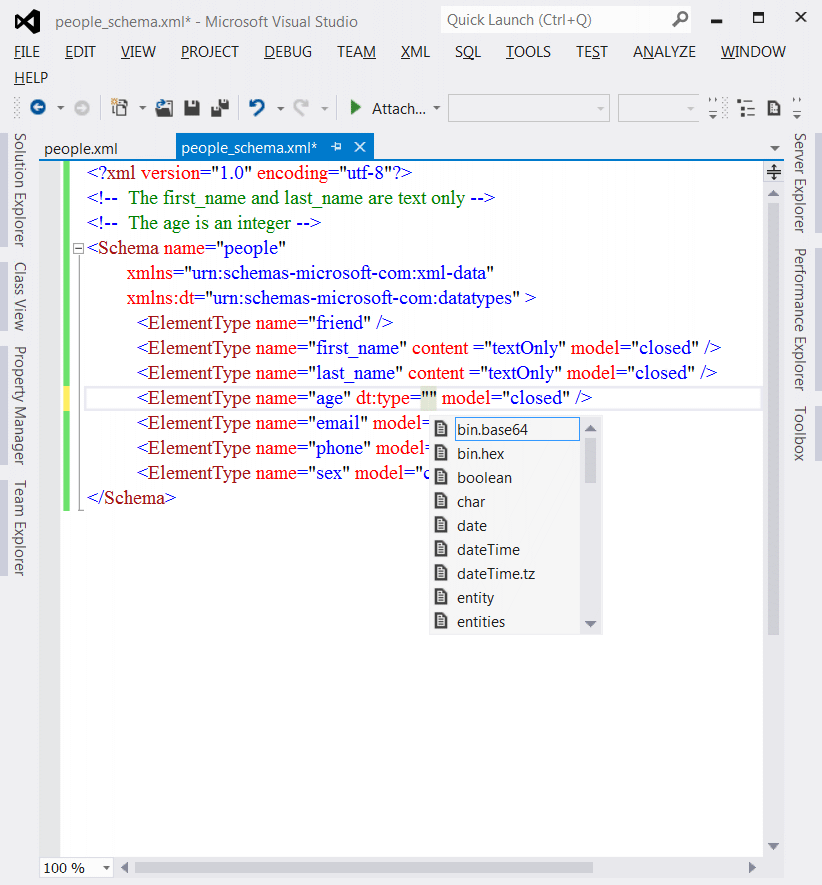Pin the people_schema.xml tab
822x885 pixels.
[336, 147]
